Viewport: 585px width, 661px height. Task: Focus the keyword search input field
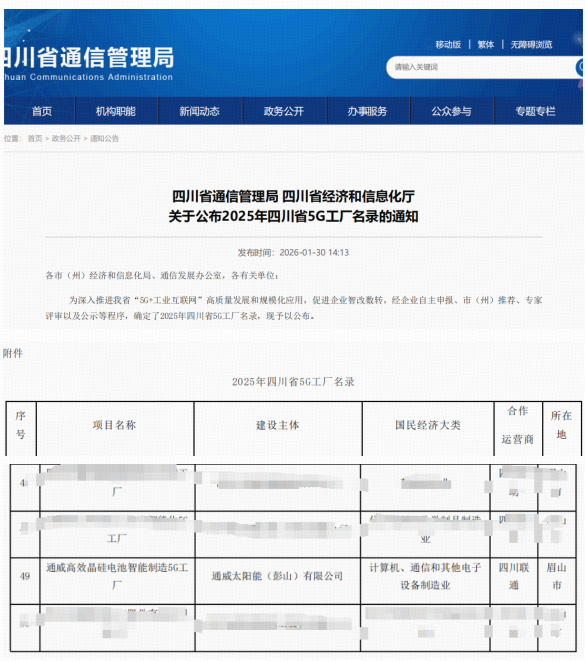point(480,67)
